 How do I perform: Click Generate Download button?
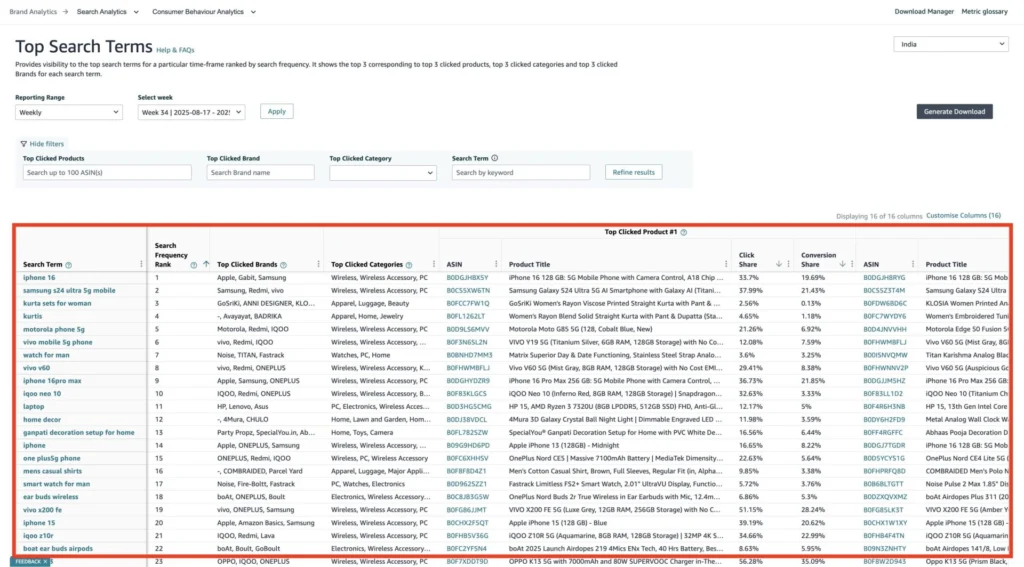point(954,112)
